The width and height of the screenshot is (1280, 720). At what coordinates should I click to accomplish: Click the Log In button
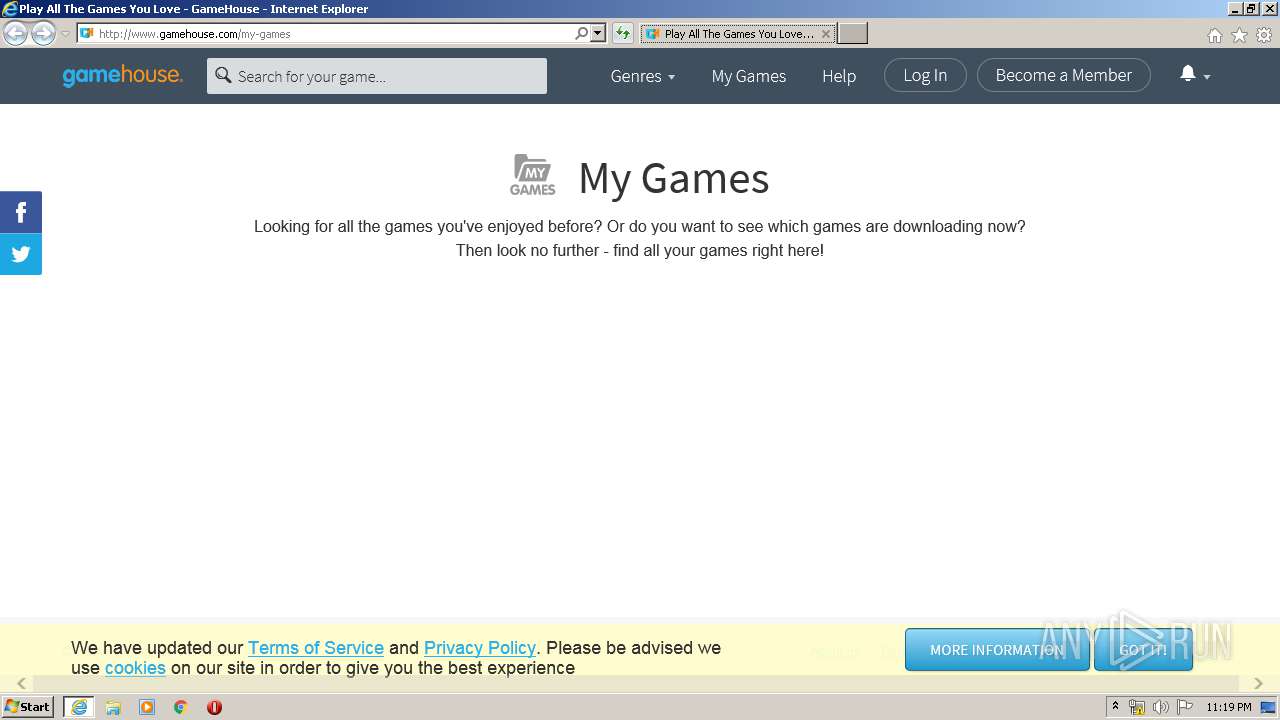pos(925,75)
